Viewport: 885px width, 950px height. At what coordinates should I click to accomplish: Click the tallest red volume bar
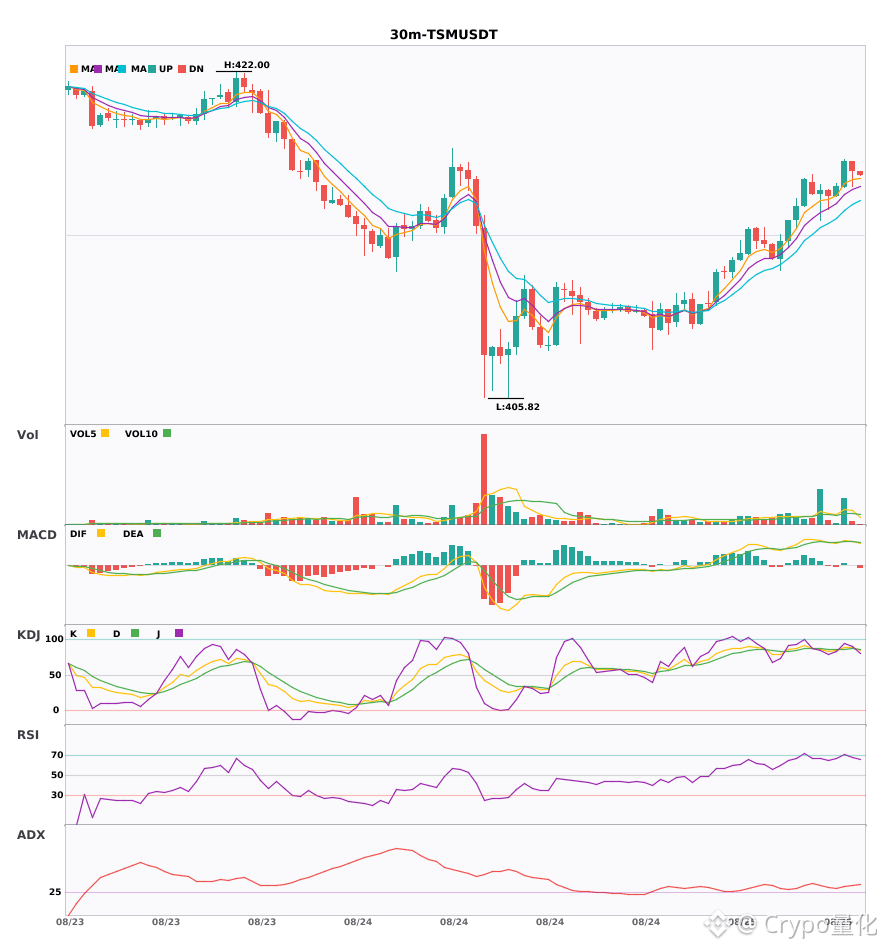[484, 479]
